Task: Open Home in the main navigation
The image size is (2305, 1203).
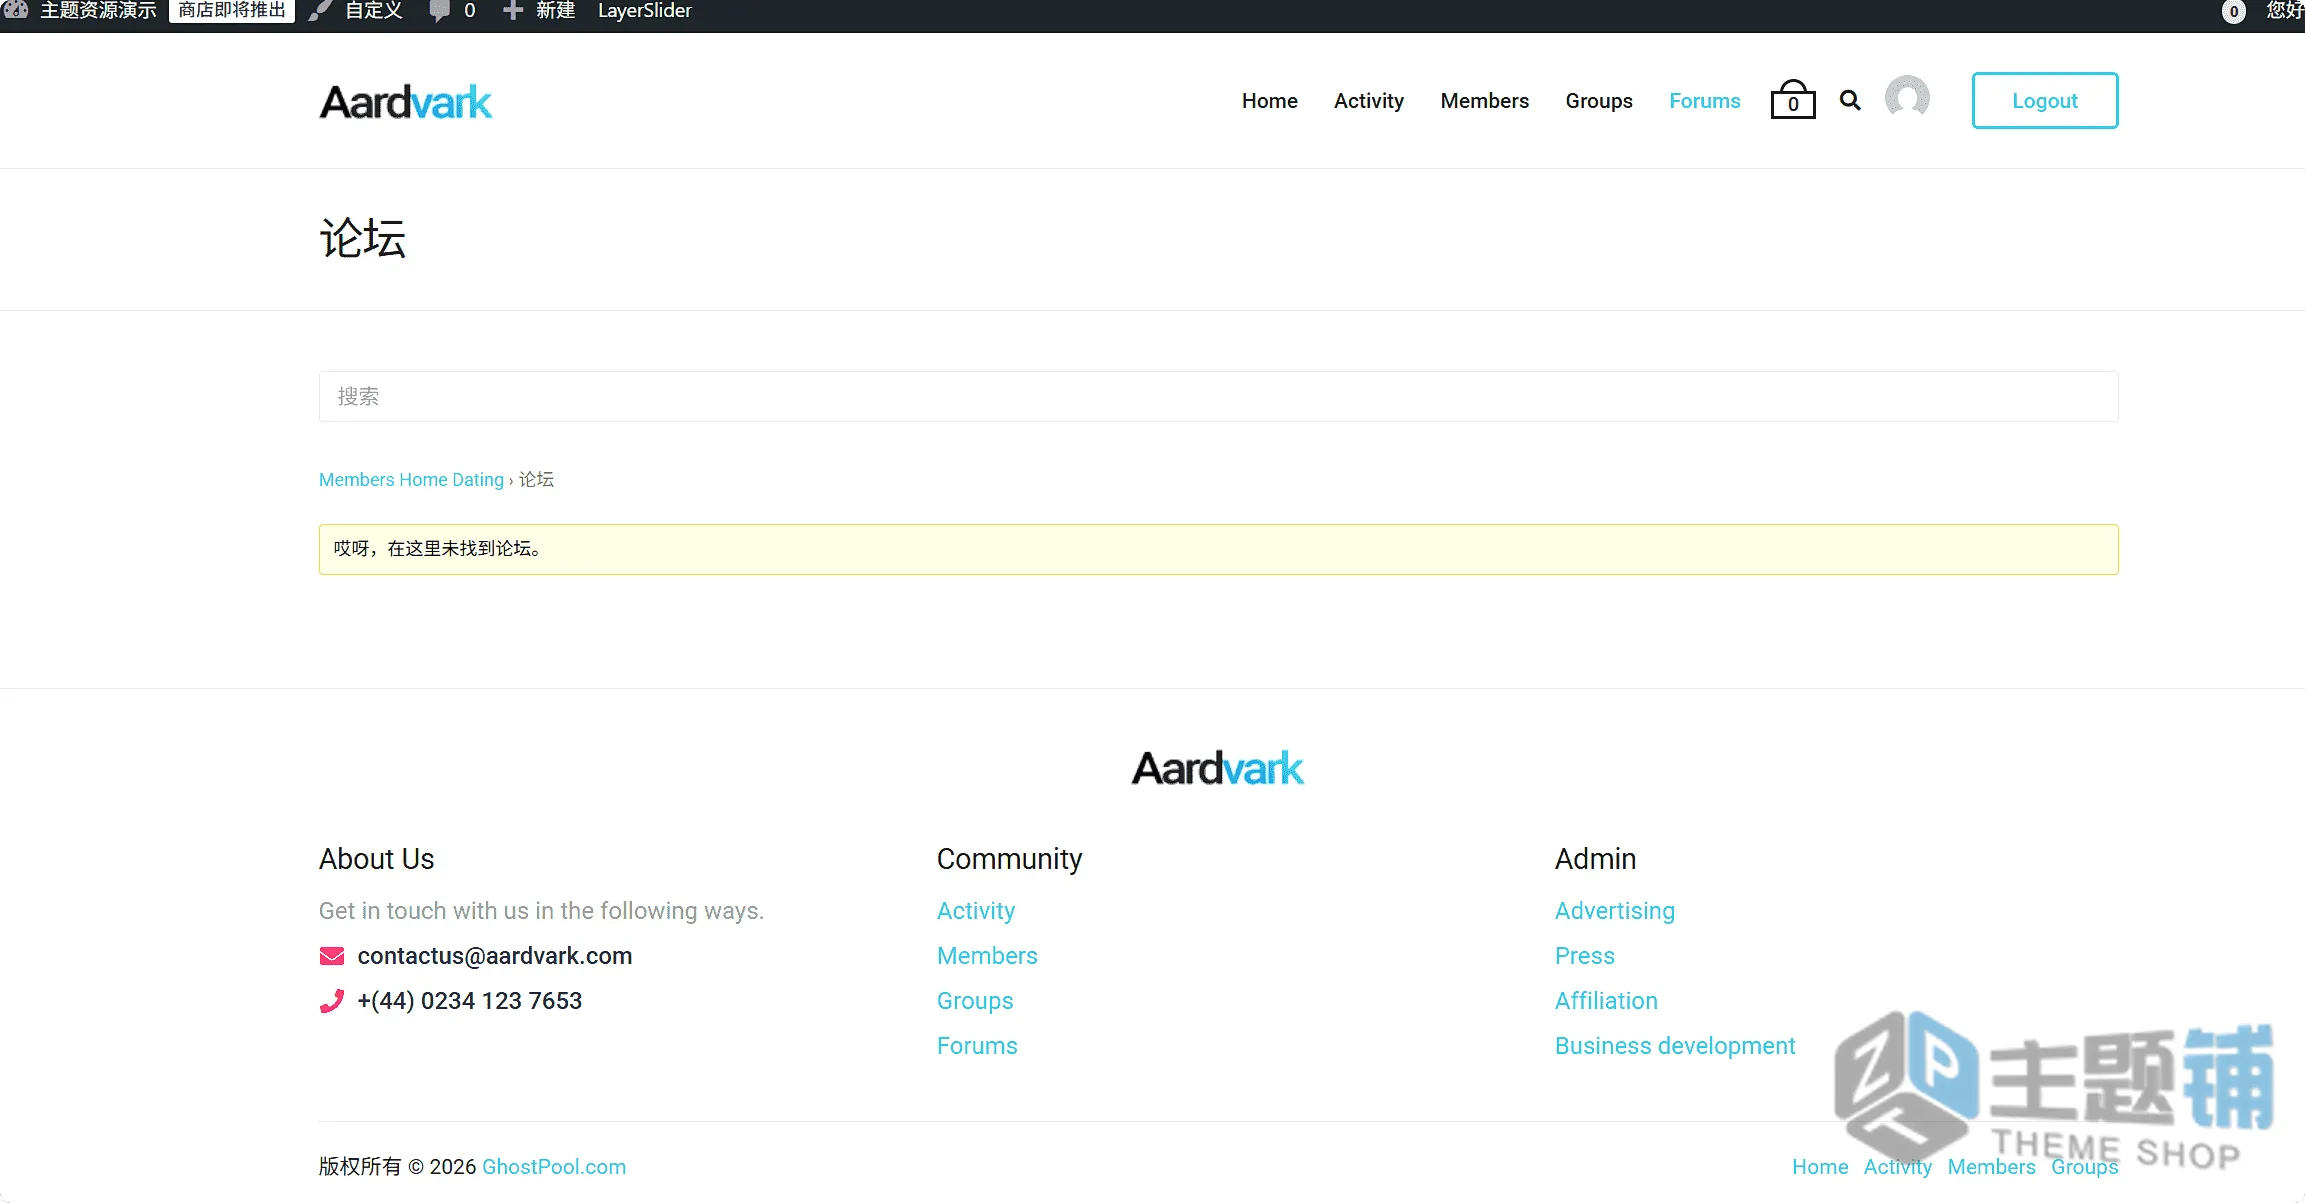Action: click(x=1269, y=101)
